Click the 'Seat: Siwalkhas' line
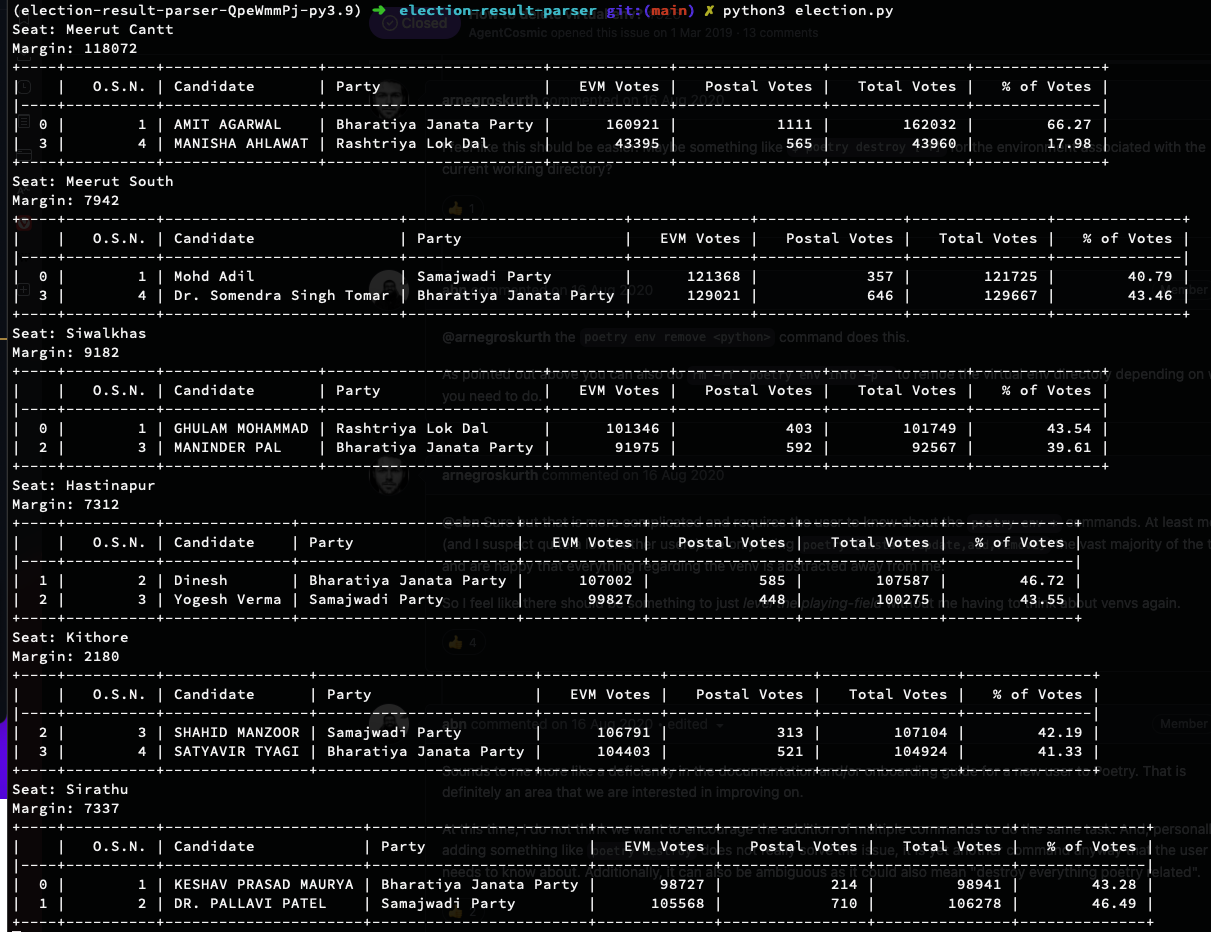The image size is (1211, 932). coord(79,333)
